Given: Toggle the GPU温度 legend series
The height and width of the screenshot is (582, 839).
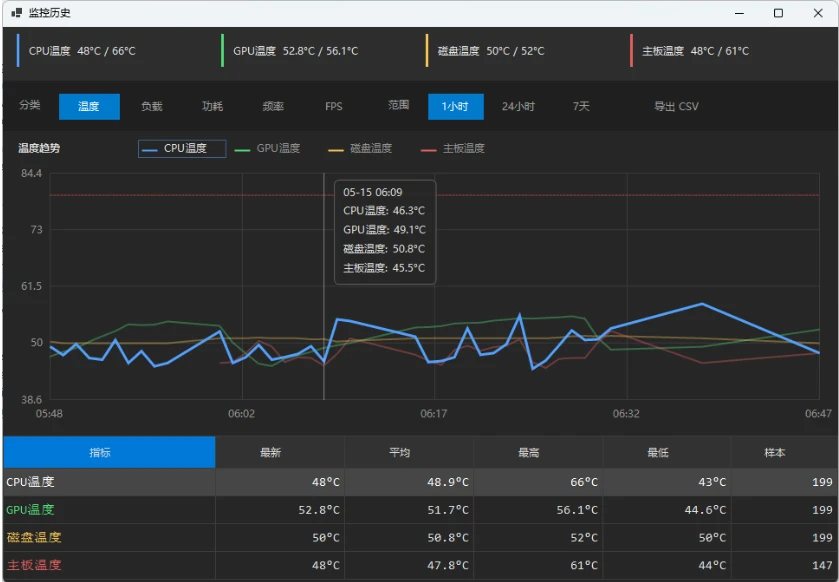Looking at the screenshot, I should (x=268, y=149).
